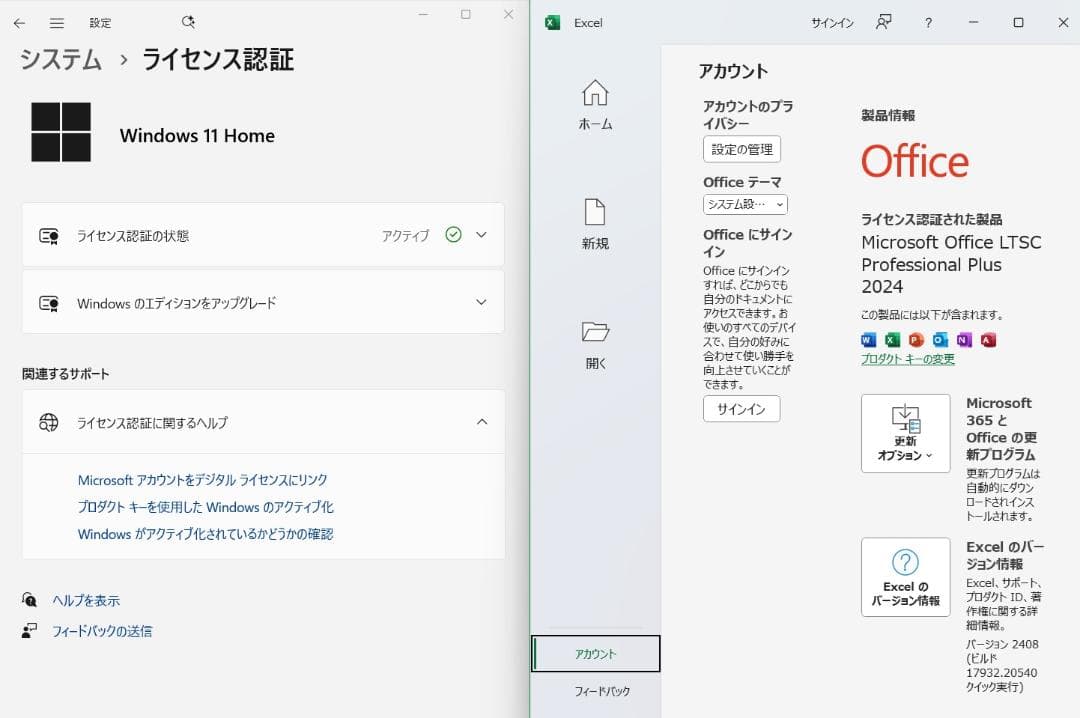
Task: Click the Outlook icon under この製品
Action: [x=938, y=339]
